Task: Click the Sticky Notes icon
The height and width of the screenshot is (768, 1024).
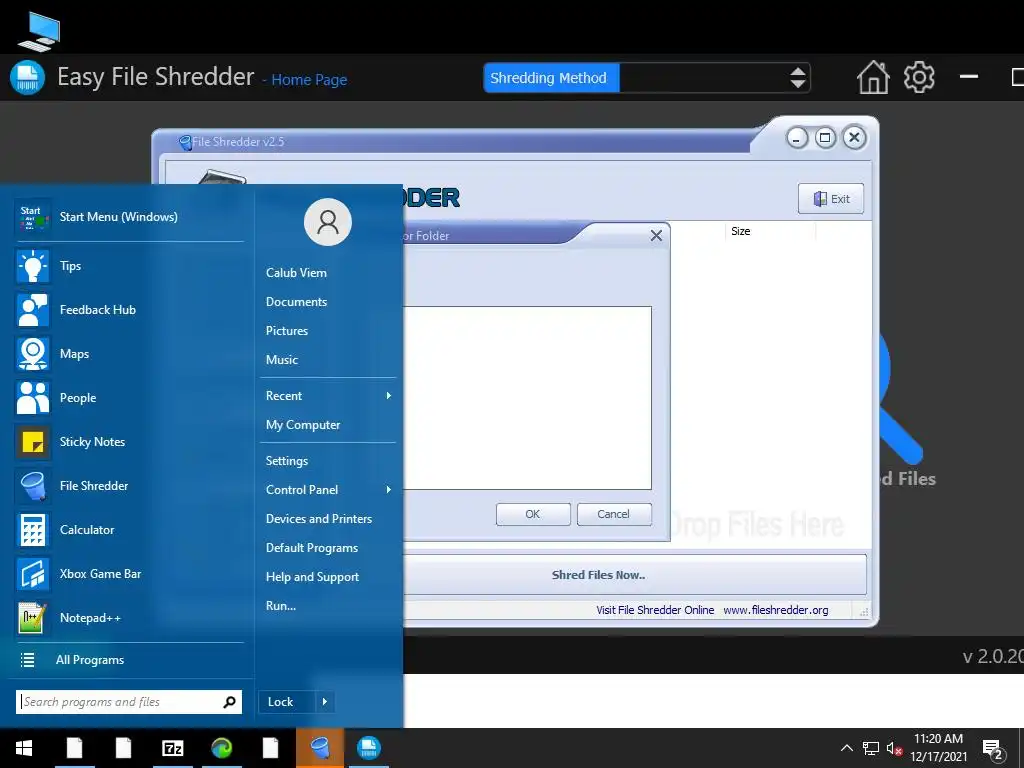Action: (x=33, y=441)
